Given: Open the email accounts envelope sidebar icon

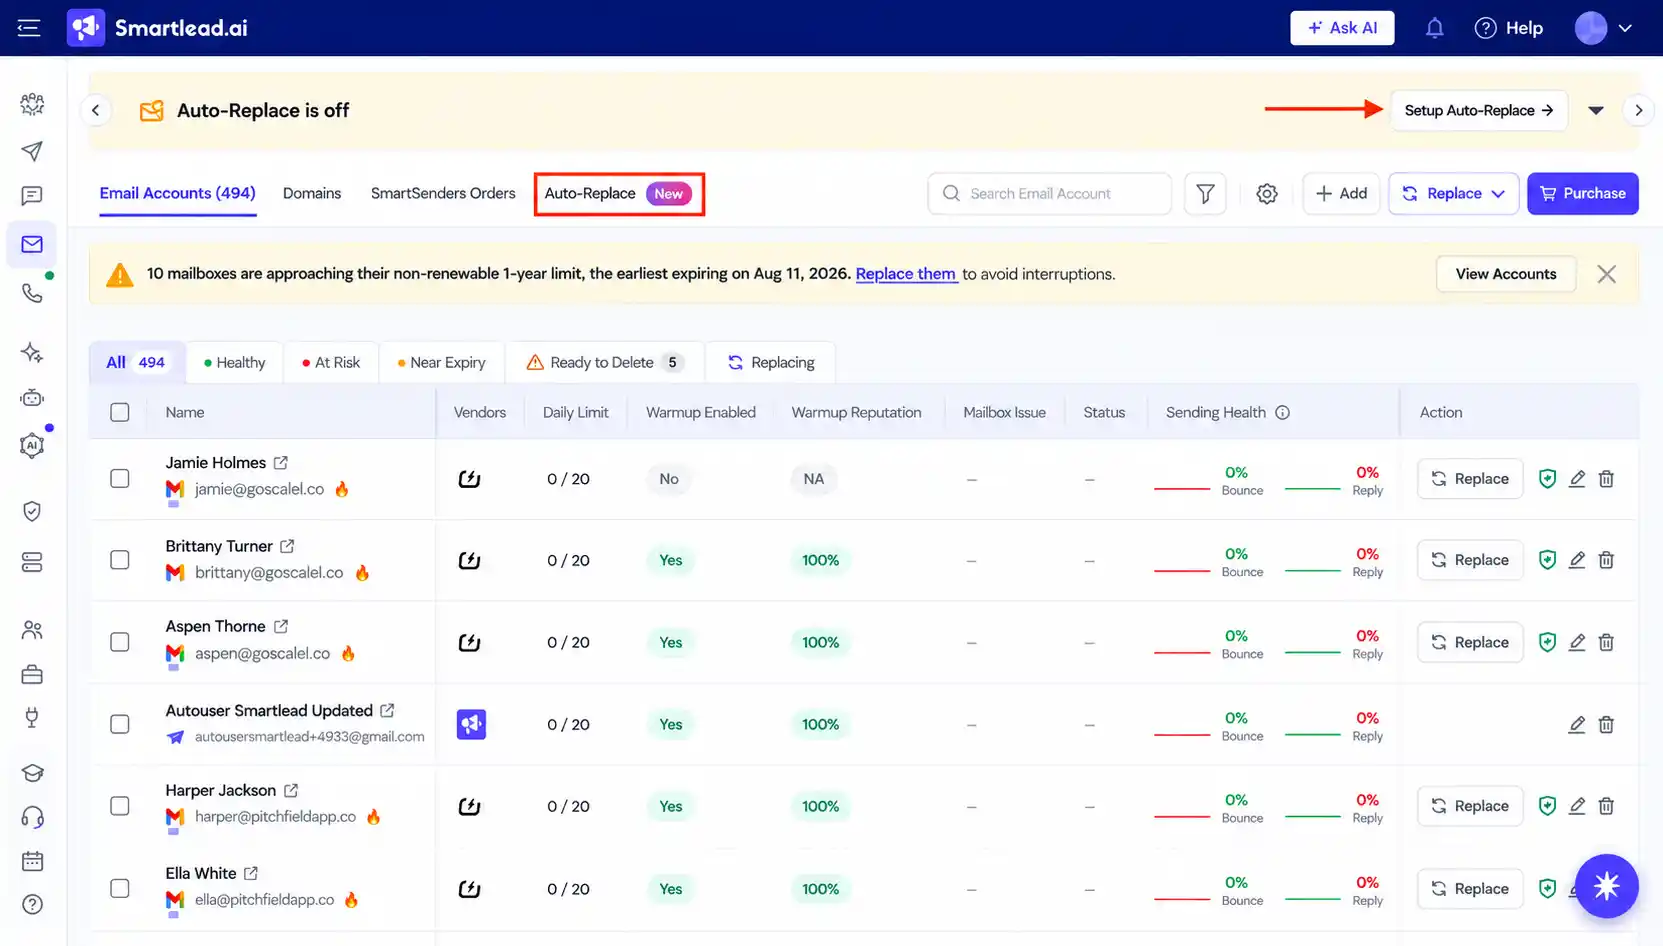Looking at the screenshot, I should pyautogui.click(x=32, y=244).
